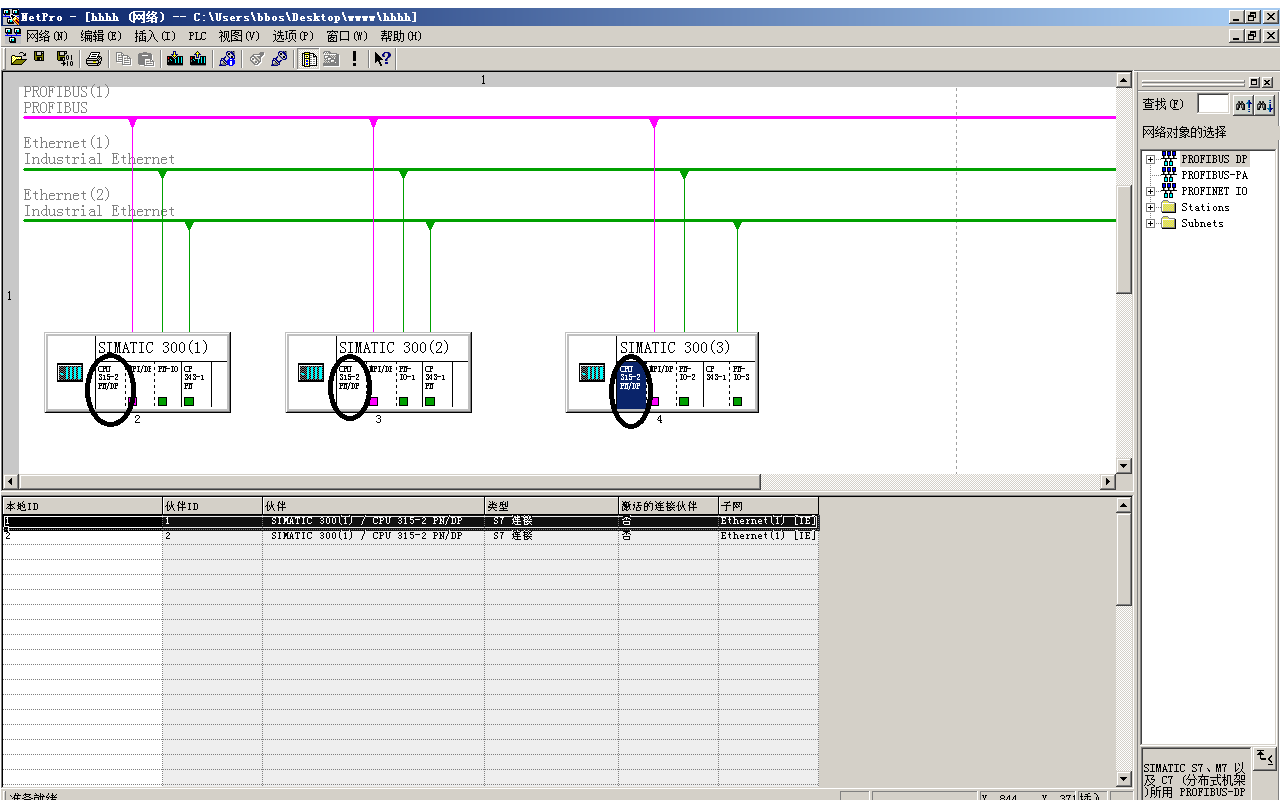Open the 窗口(W) menu

click(x=347, y=36)
